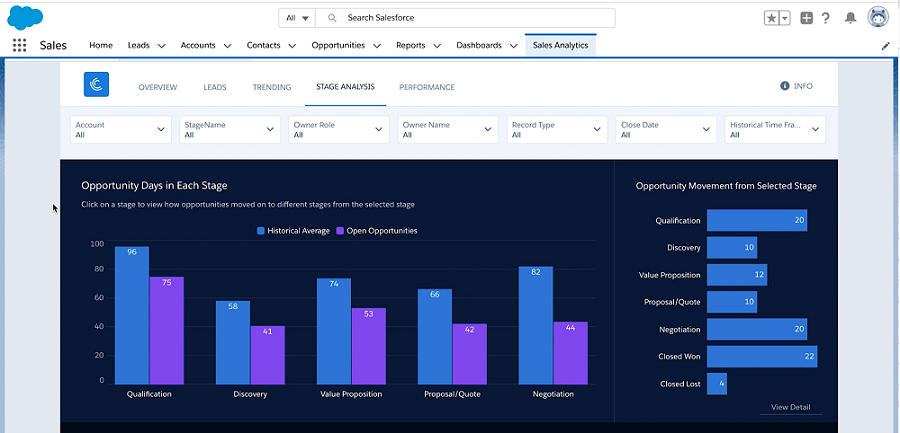Switch to the Performance tab

[x=427, y=87]
